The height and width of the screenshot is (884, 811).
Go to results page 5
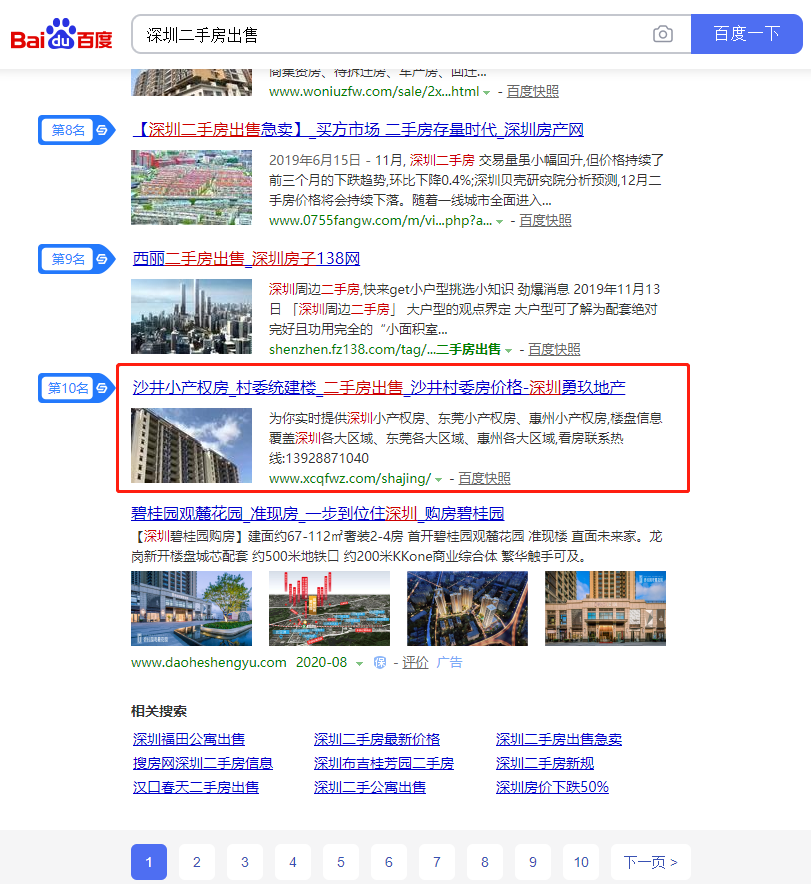[340, 862]
